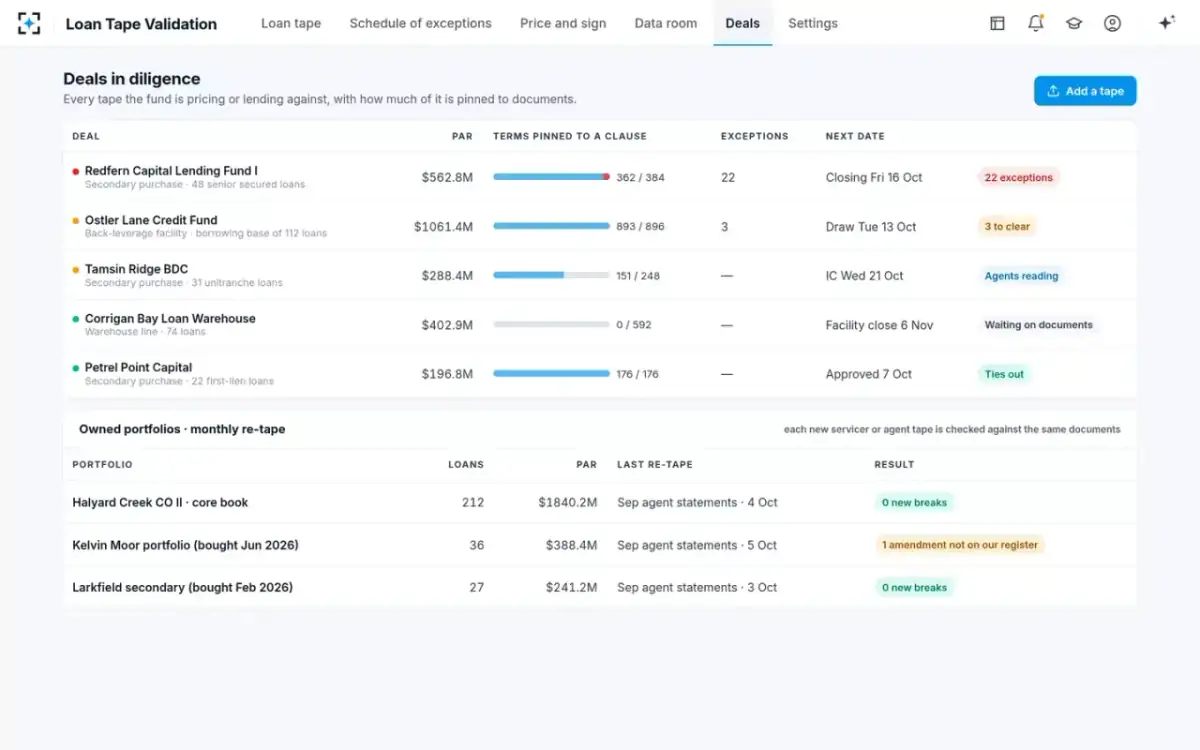The width and height of the screenshot is (1200, 750).
Task: Click the Agents reading badge
Action: click(x=1021, y=276)
